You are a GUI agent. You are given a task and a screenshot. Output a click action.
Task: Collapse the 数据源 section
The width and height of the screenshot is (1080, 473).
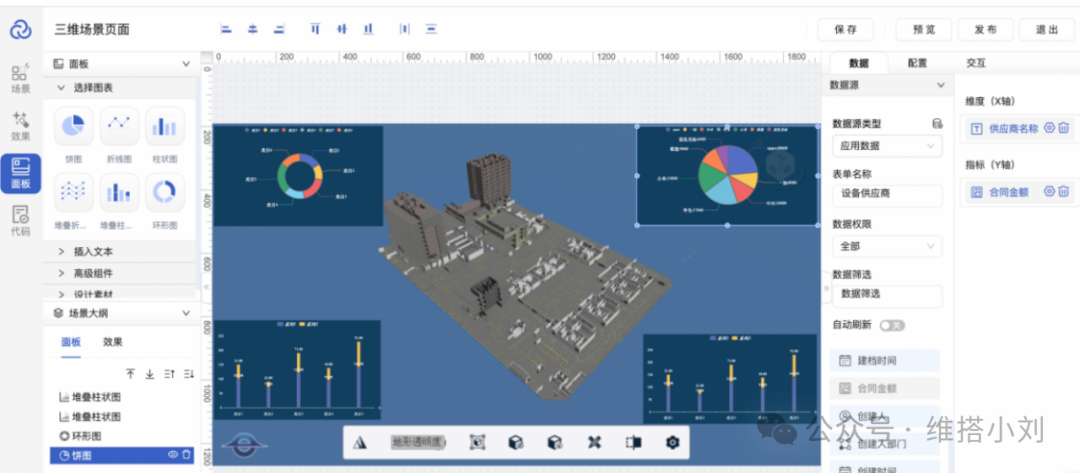point(941,85)
